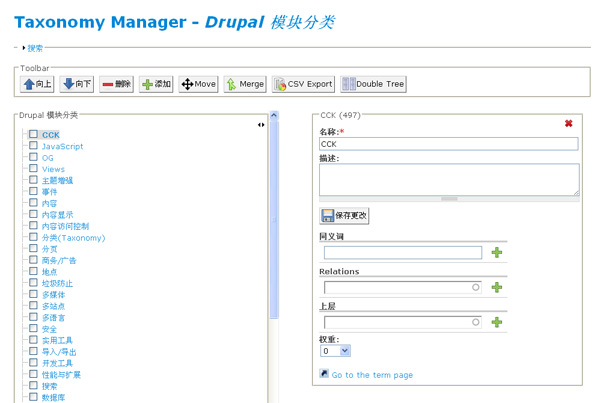
Task: Click the tree scrollbar up arrow
Action: 274,115
